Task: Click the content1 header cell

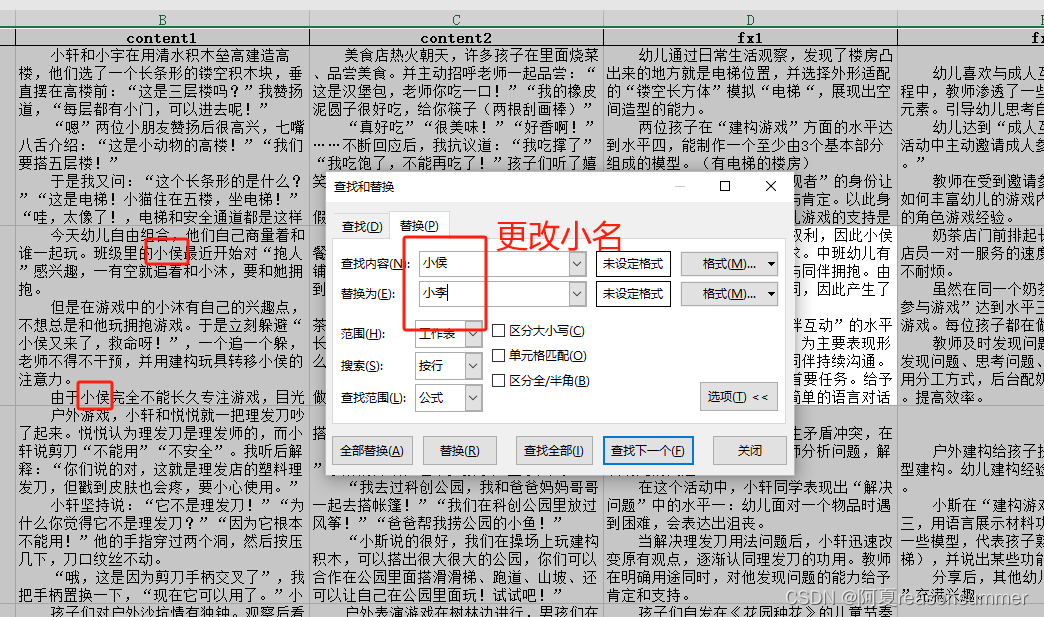Action: pyautogui.click(x=162, y=38)
